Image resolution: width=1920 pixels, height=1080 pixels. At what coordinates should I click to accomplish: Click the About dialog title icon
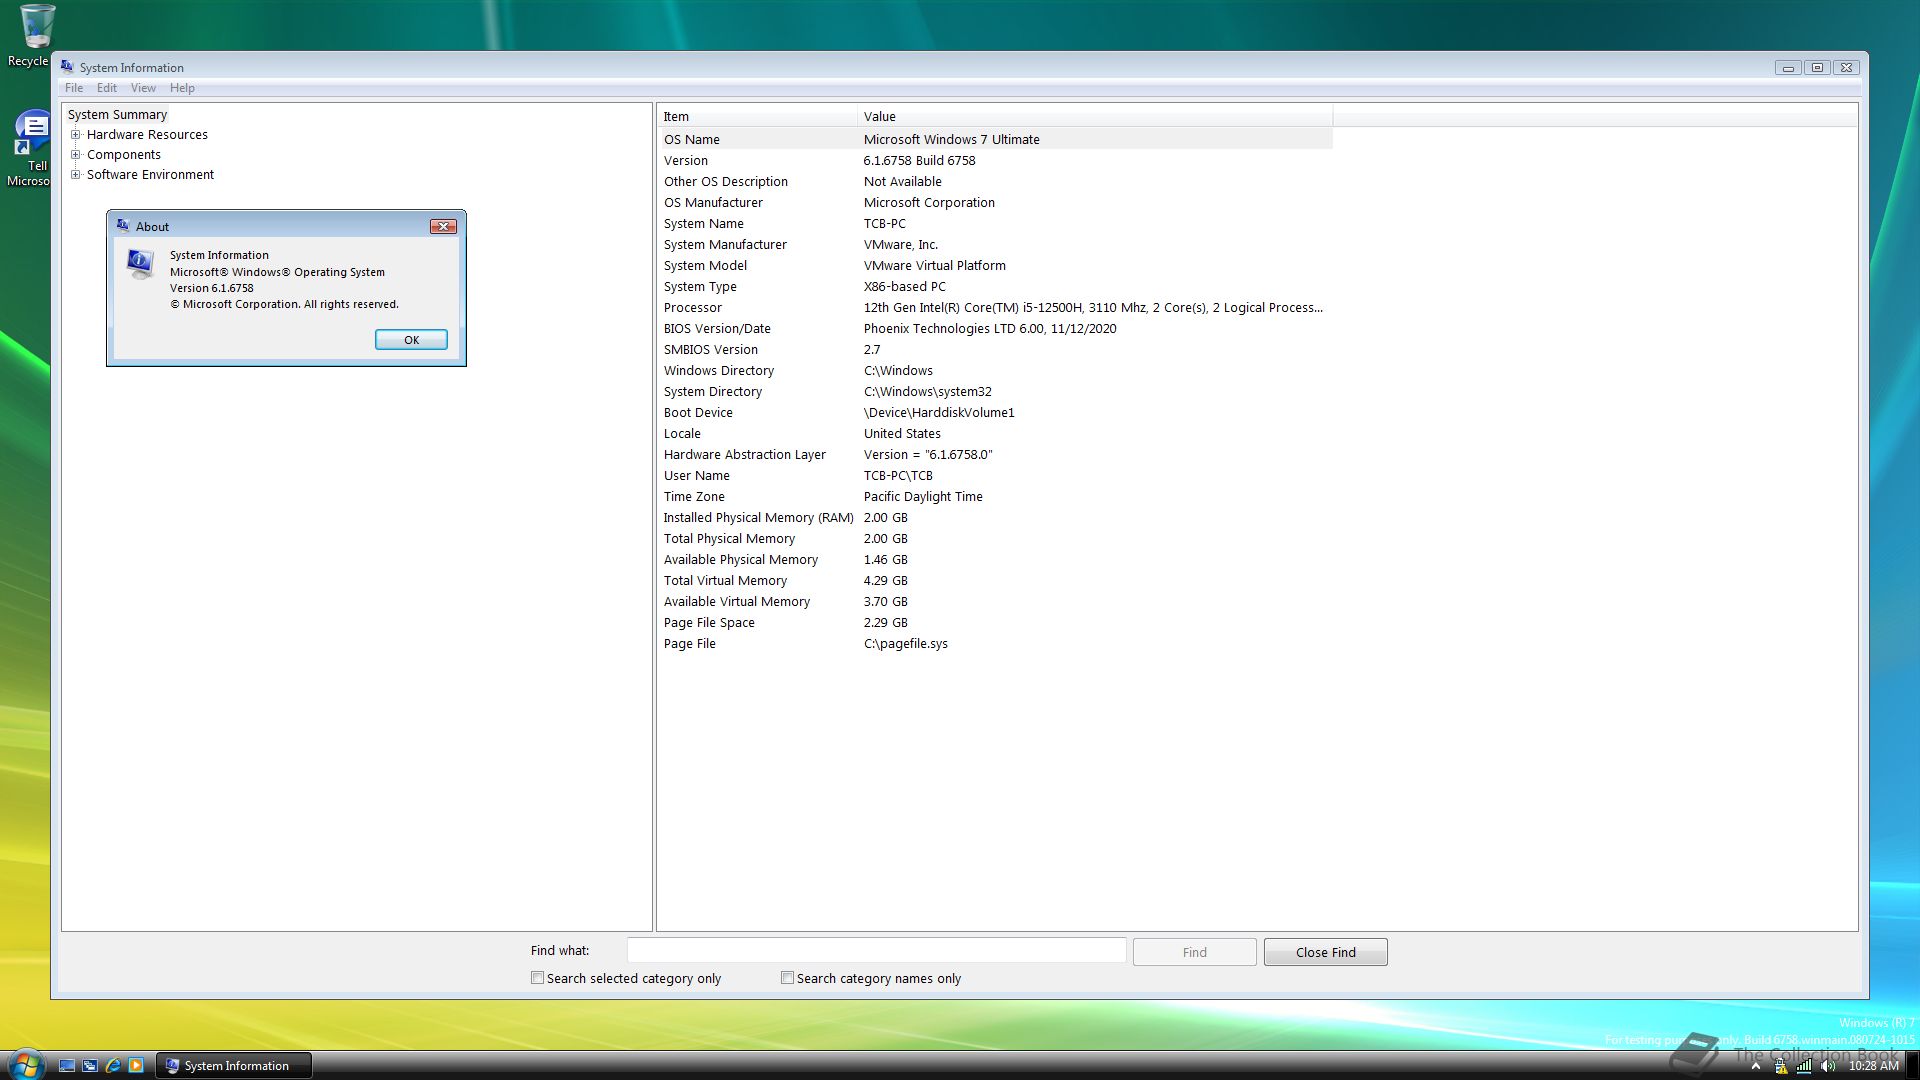123,226
